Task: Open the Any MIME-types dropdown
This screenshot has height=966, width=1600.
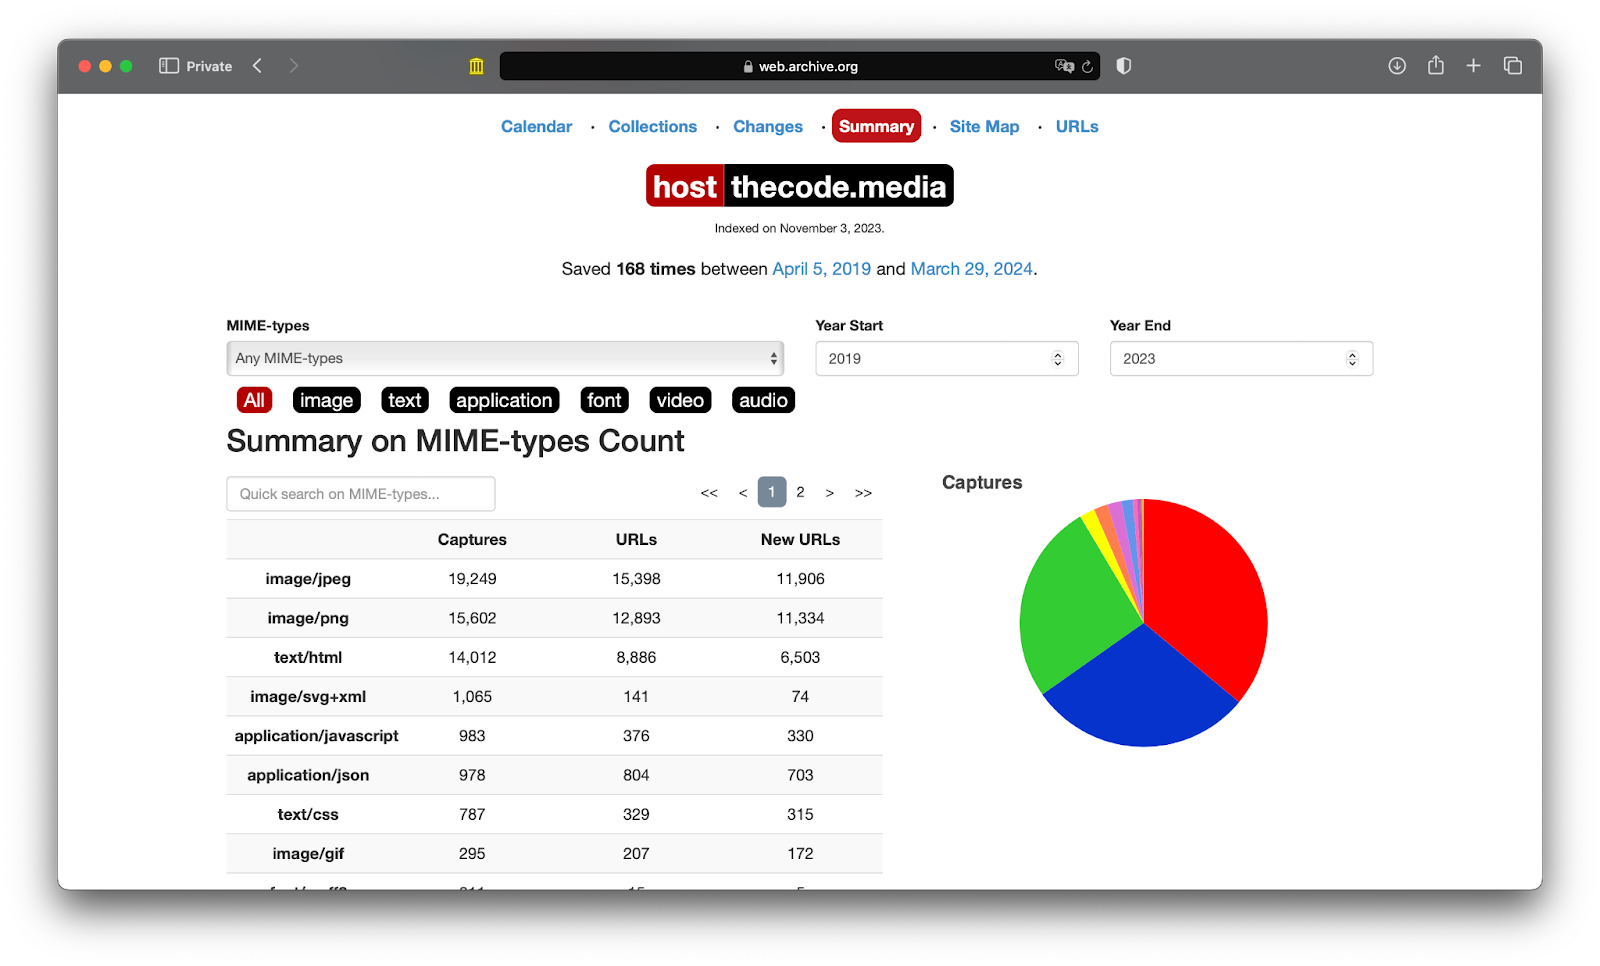Action: click(x=505, y=358)
